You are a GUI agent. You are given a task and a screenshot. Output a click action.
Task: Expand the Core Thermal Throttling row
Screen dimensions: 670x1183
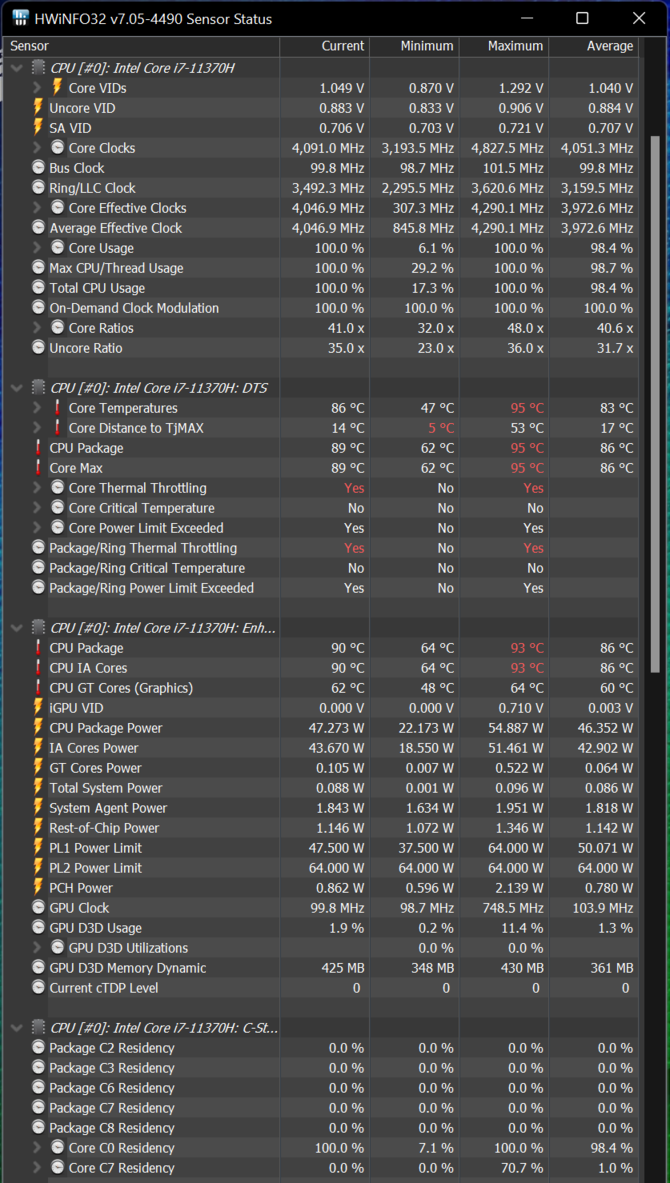click(37, 487)
